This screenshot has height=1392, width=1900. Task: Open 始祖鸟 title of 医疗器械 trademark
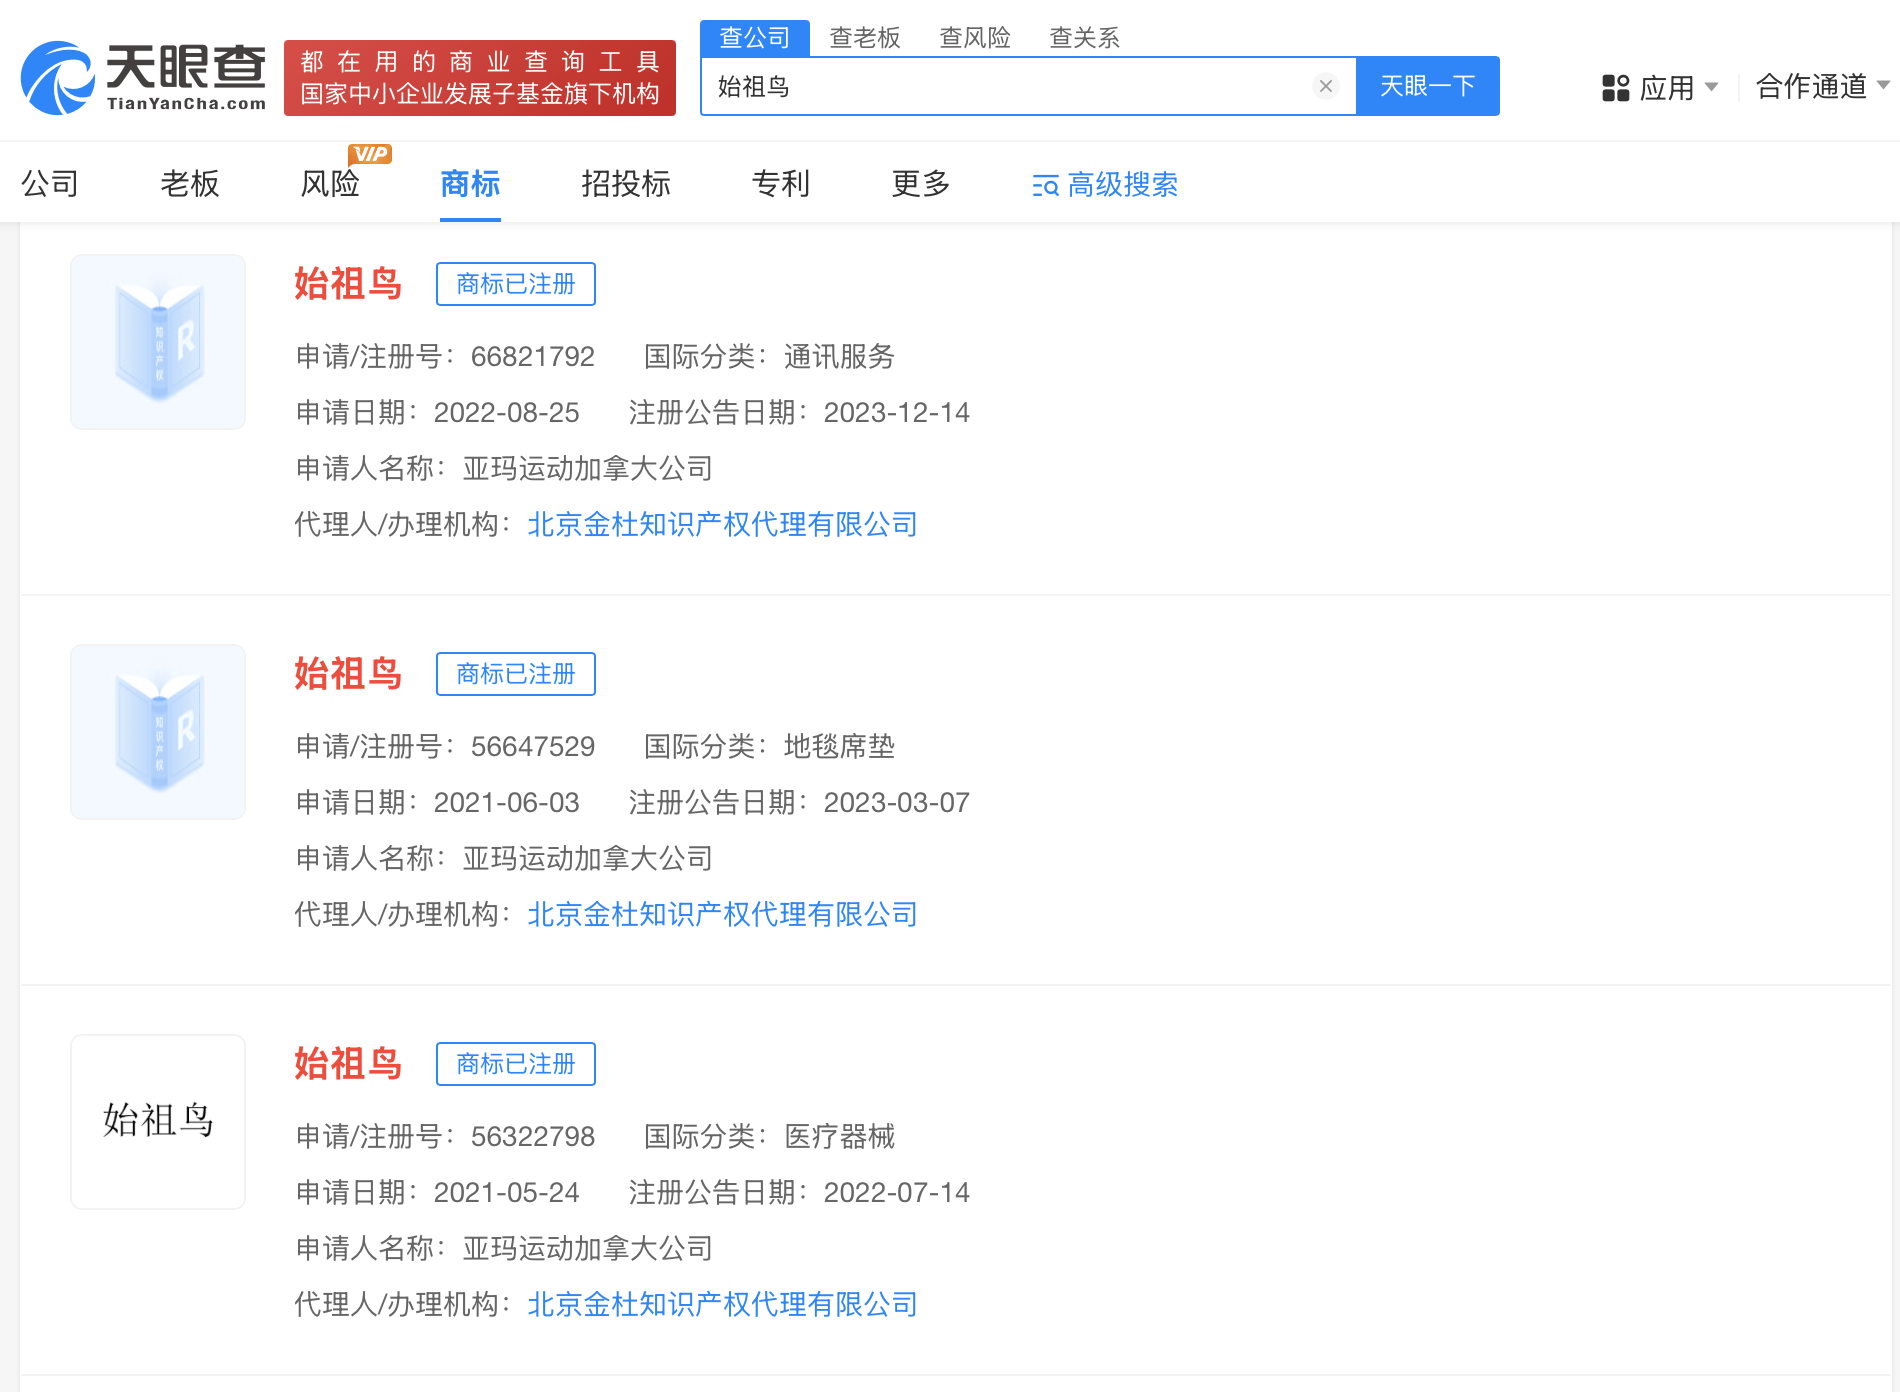[x=348, y=1064]
